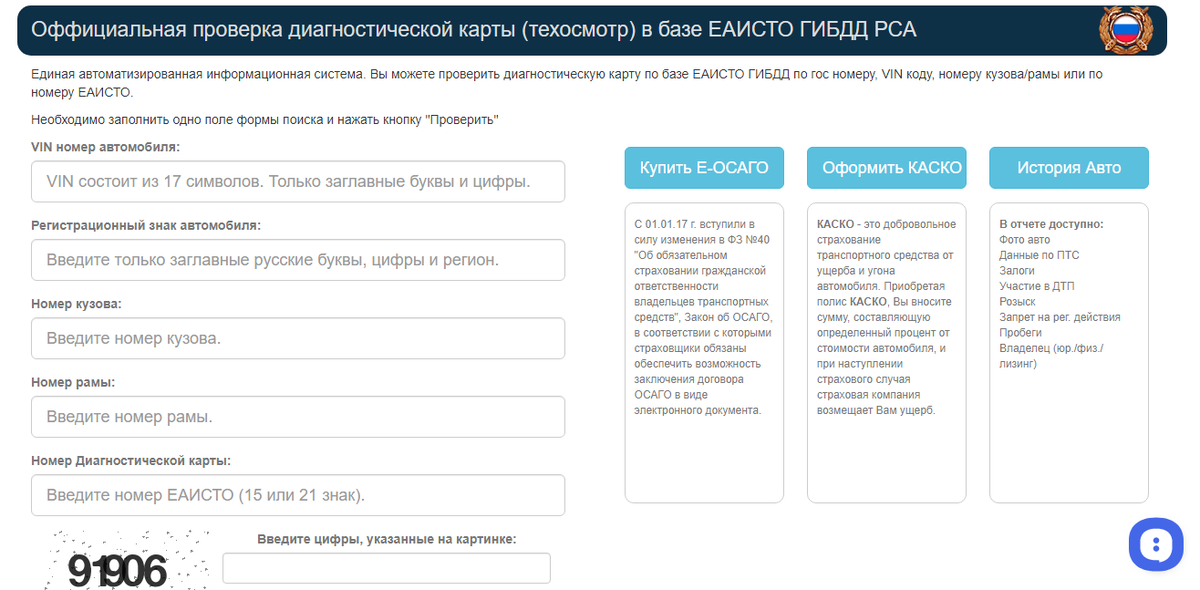The image size is (1200, 590).
Task: Click the captcha digits input field
Action: [386, 568]
